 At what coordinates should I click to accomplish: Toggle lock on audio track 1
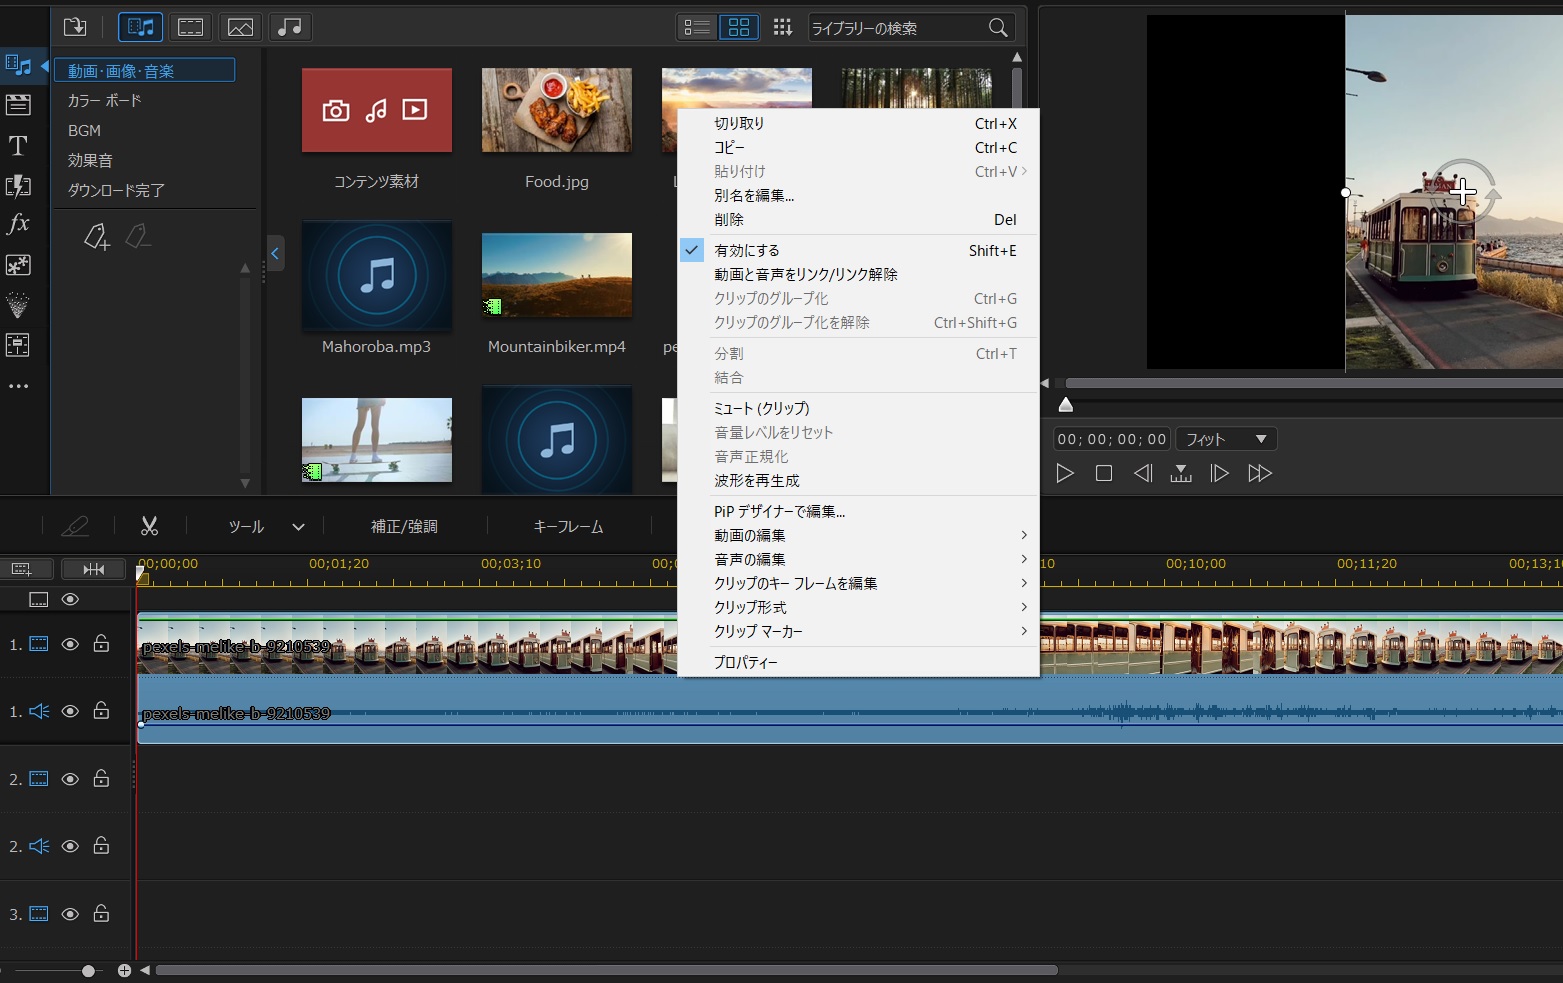coord(101,711)
